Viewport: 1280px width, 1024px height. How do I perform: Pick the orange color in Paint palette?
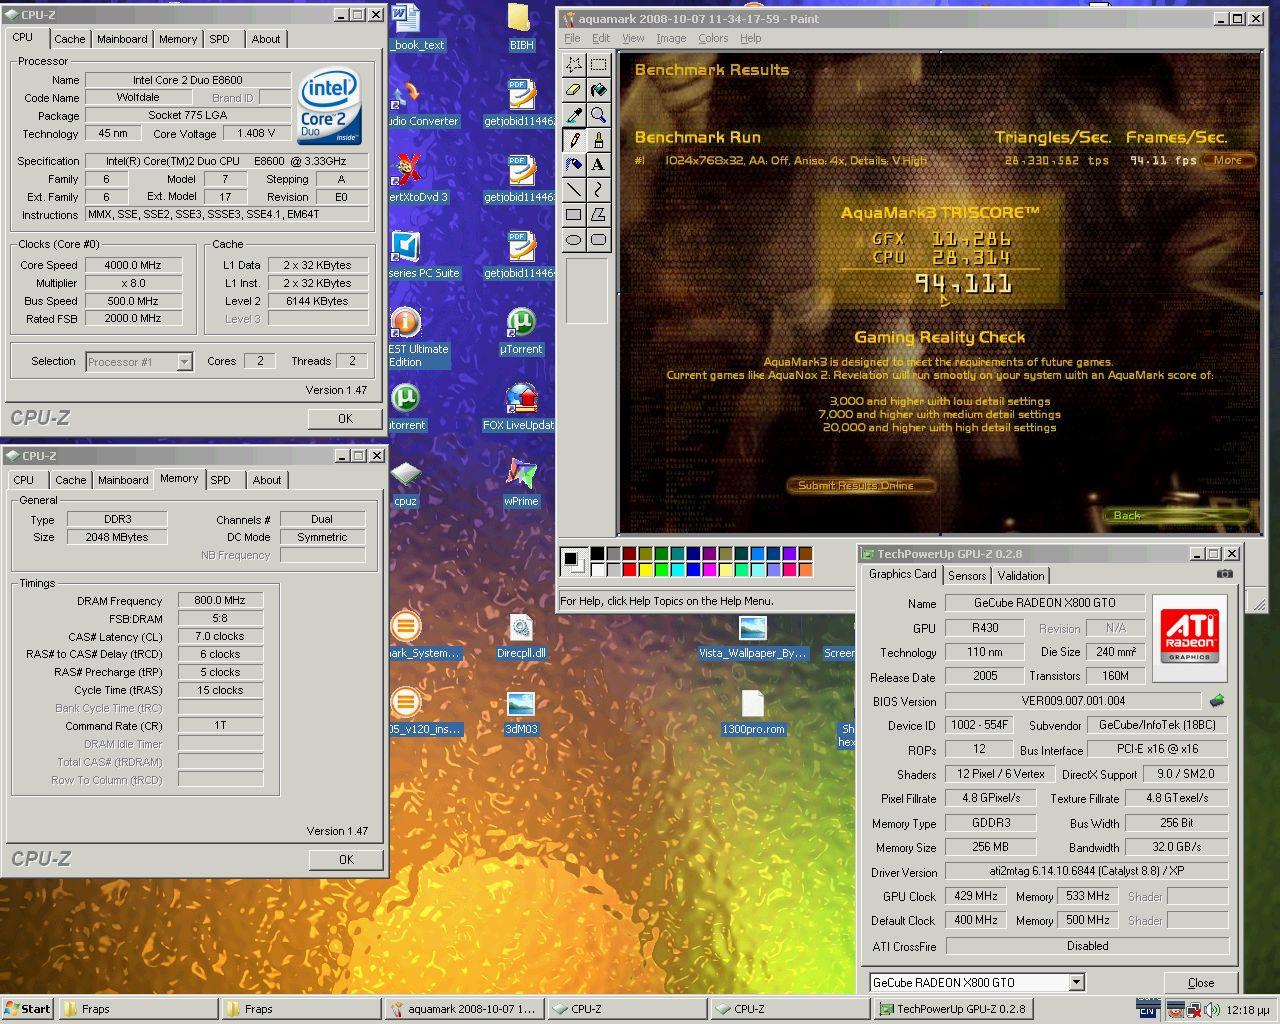pyautogui.click(x=805, y=570)
